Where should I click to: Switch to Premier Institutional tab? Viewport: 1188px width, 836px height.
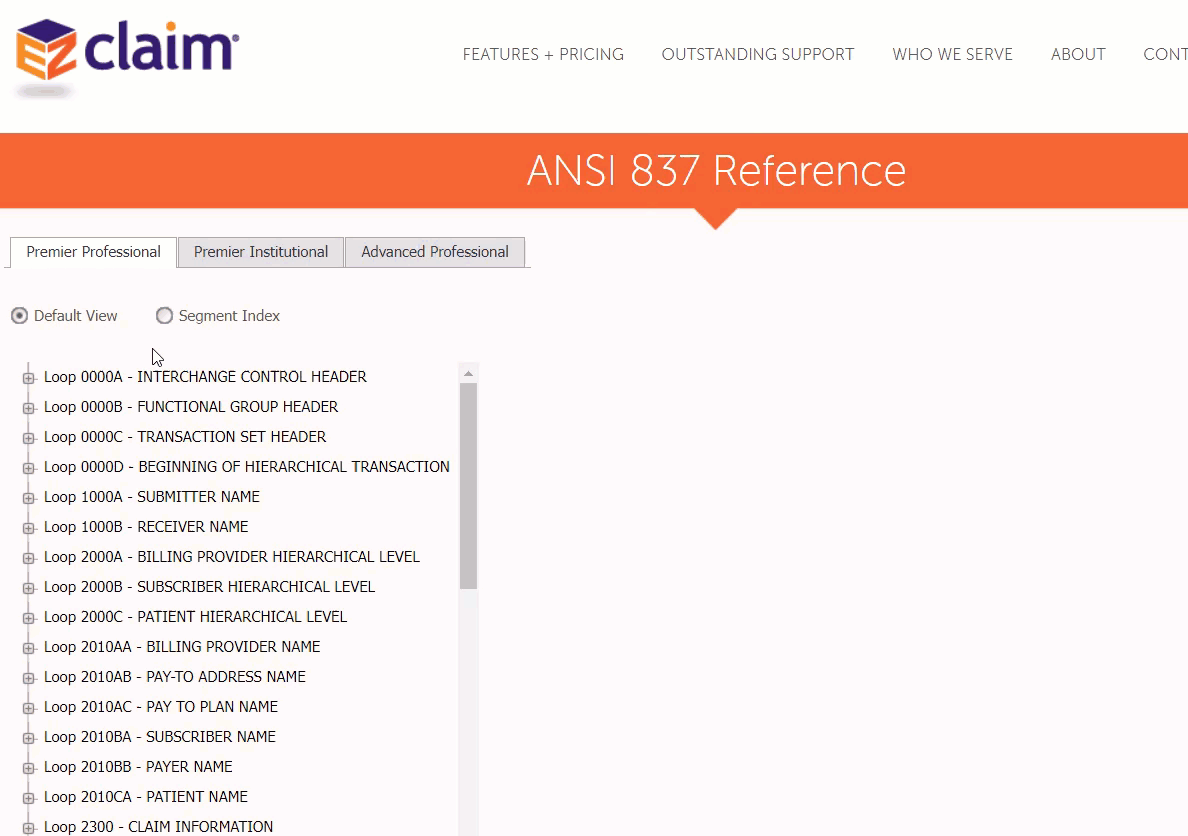(261, 252)
